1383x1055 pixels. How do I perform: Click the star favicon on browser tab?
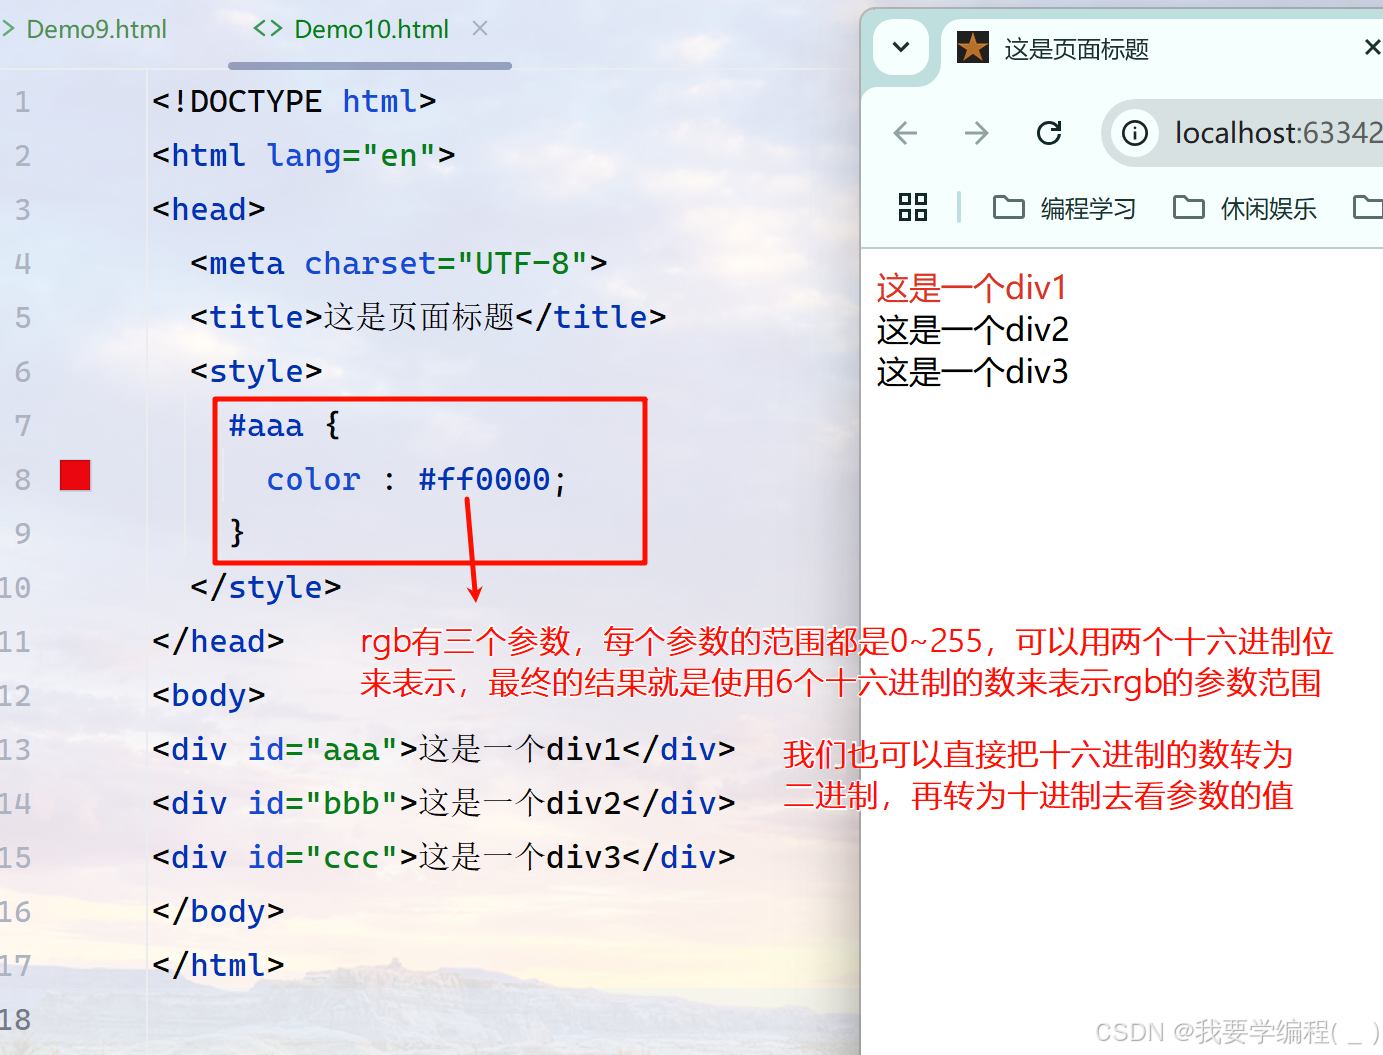[x=972, y=48]
